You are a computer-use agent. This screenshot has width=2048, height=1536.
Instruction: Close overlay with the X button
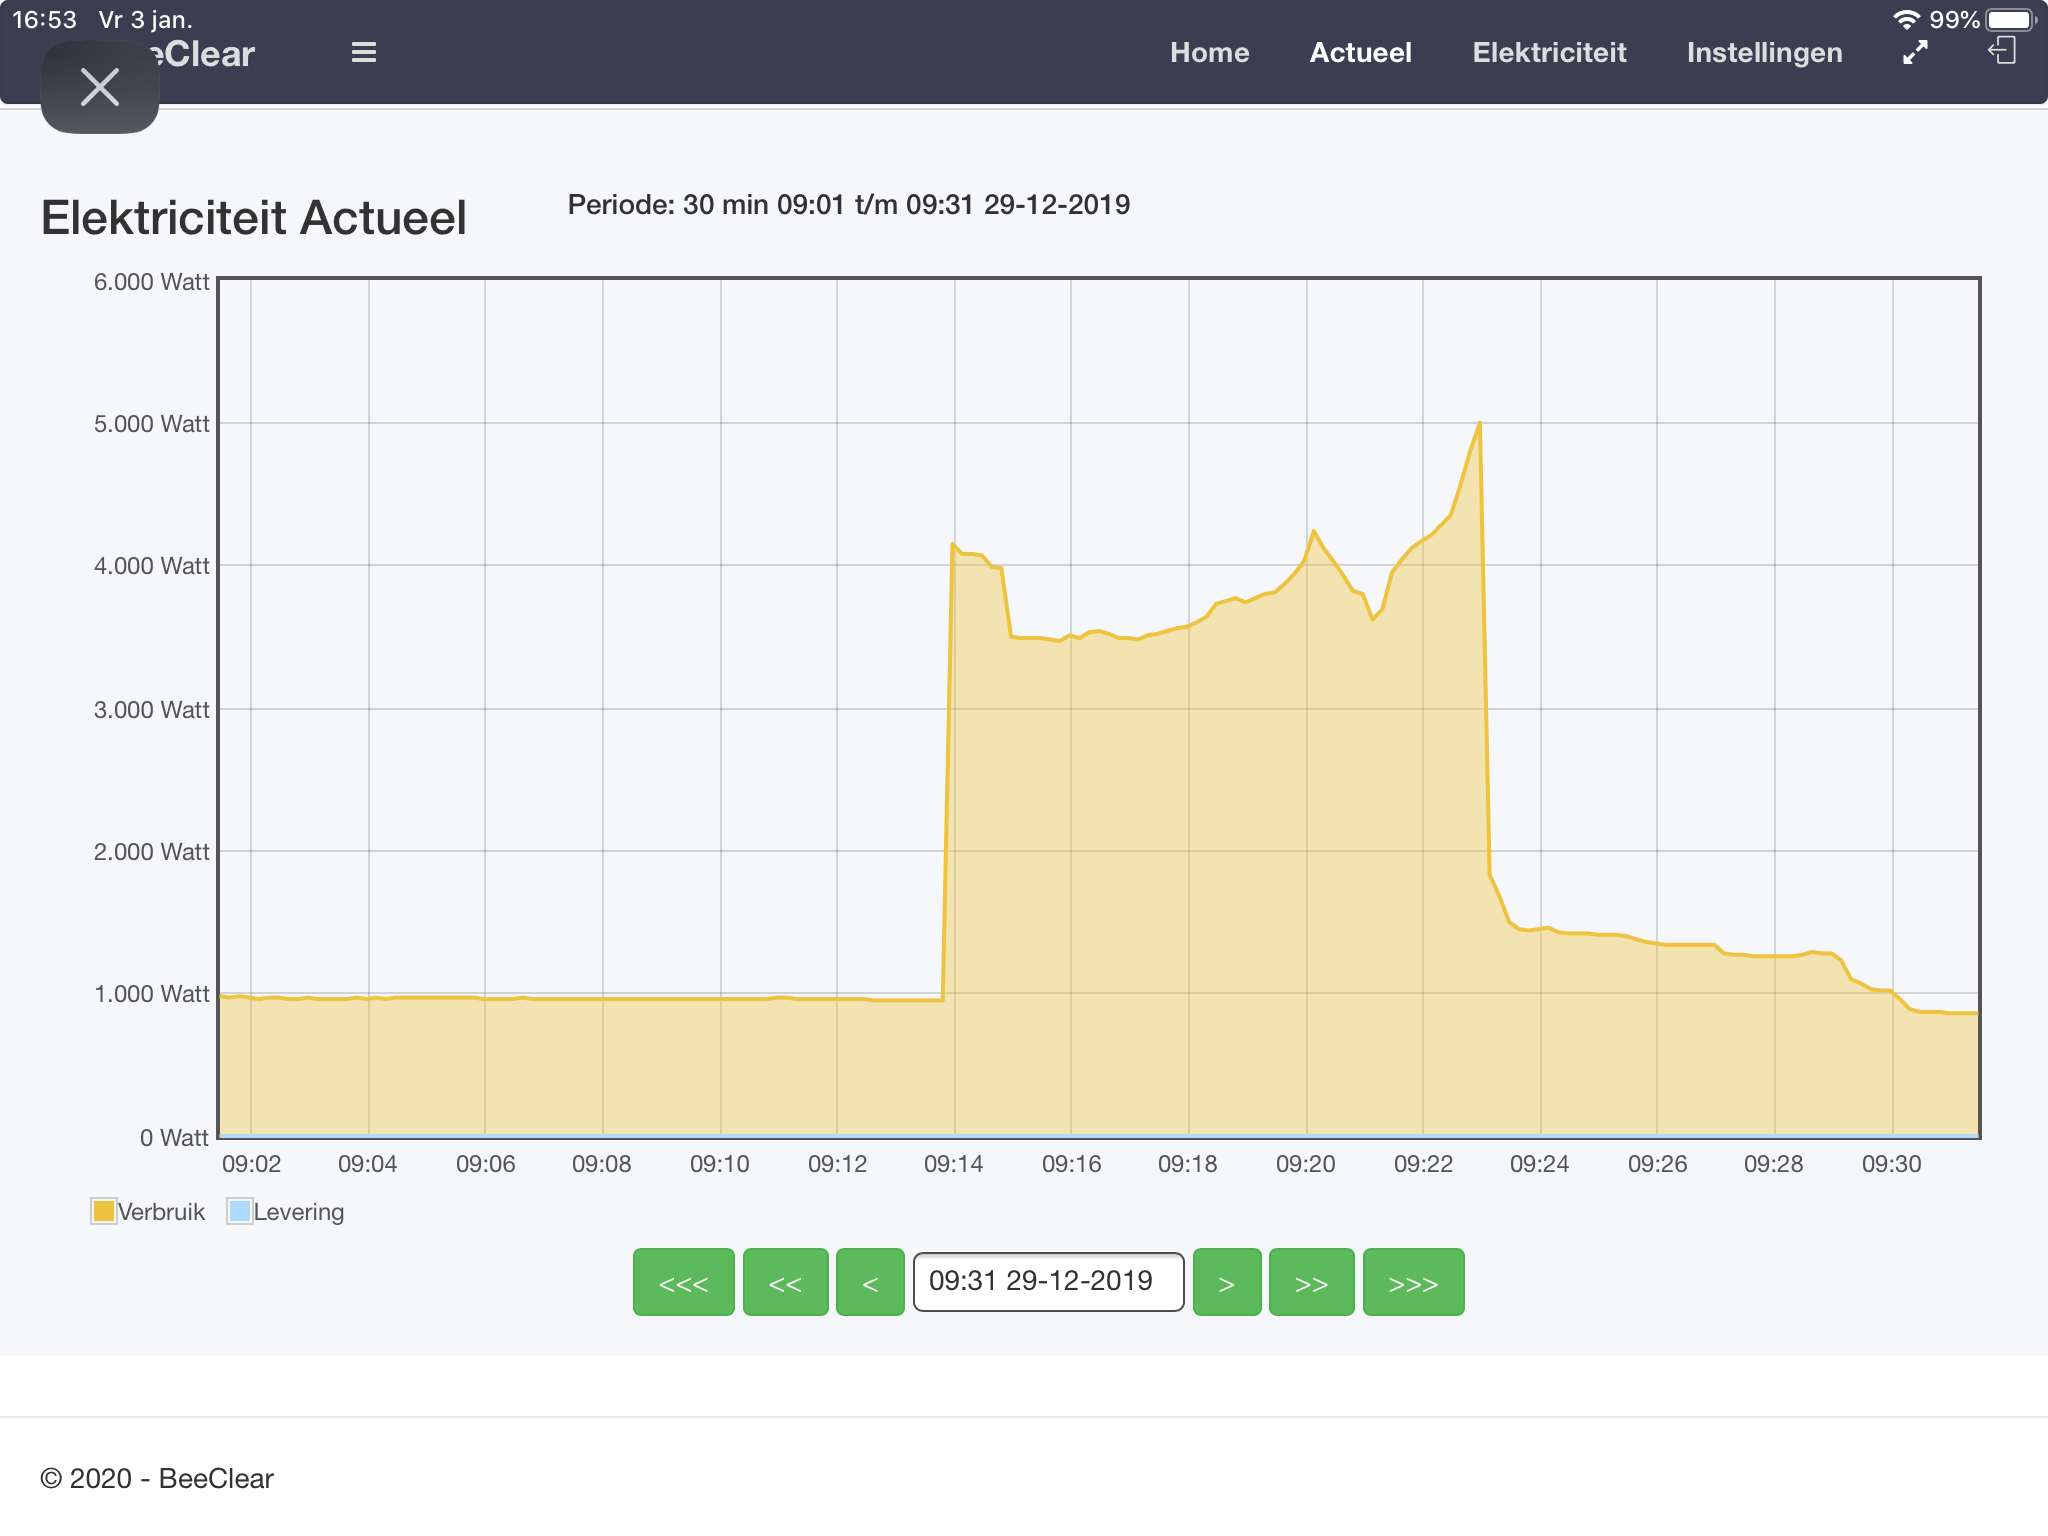pos(100,87)
